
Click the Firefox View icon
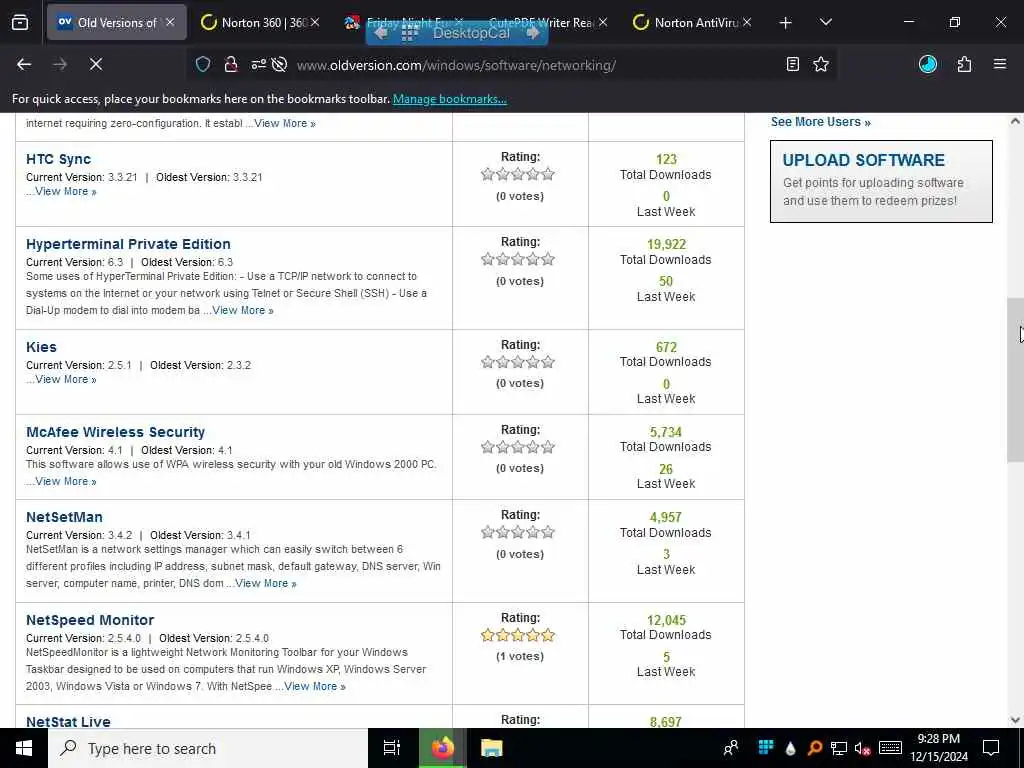pos(20,22)
